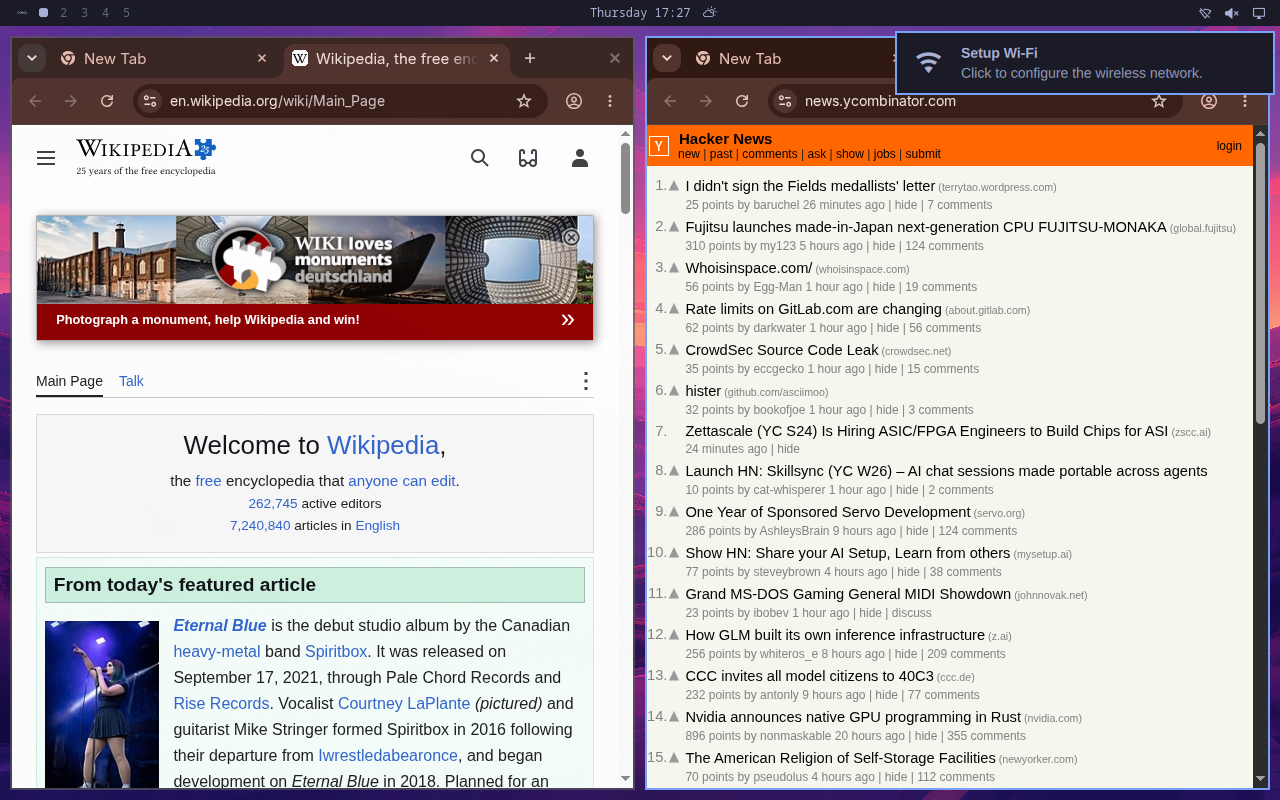Screen dimensions: 1280x800
Task: Click 'anyone can edit' link
Action: point(402,481)
